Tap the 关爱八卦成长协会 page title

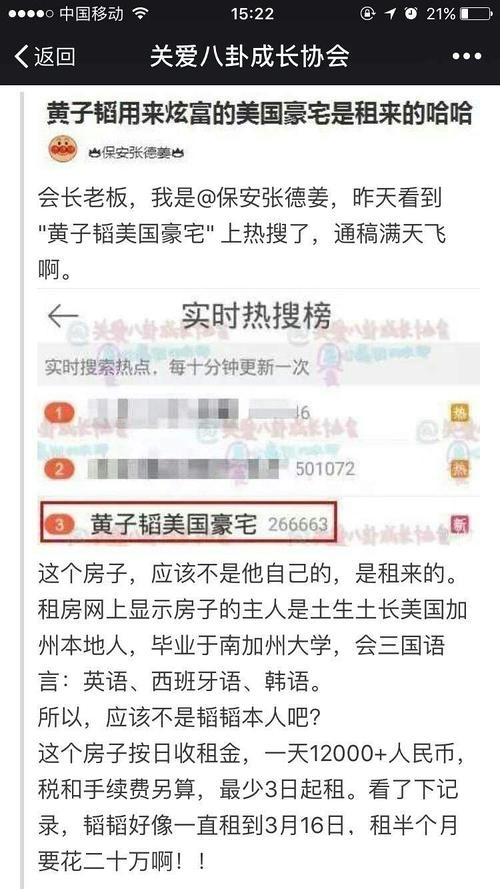[249, 57]
